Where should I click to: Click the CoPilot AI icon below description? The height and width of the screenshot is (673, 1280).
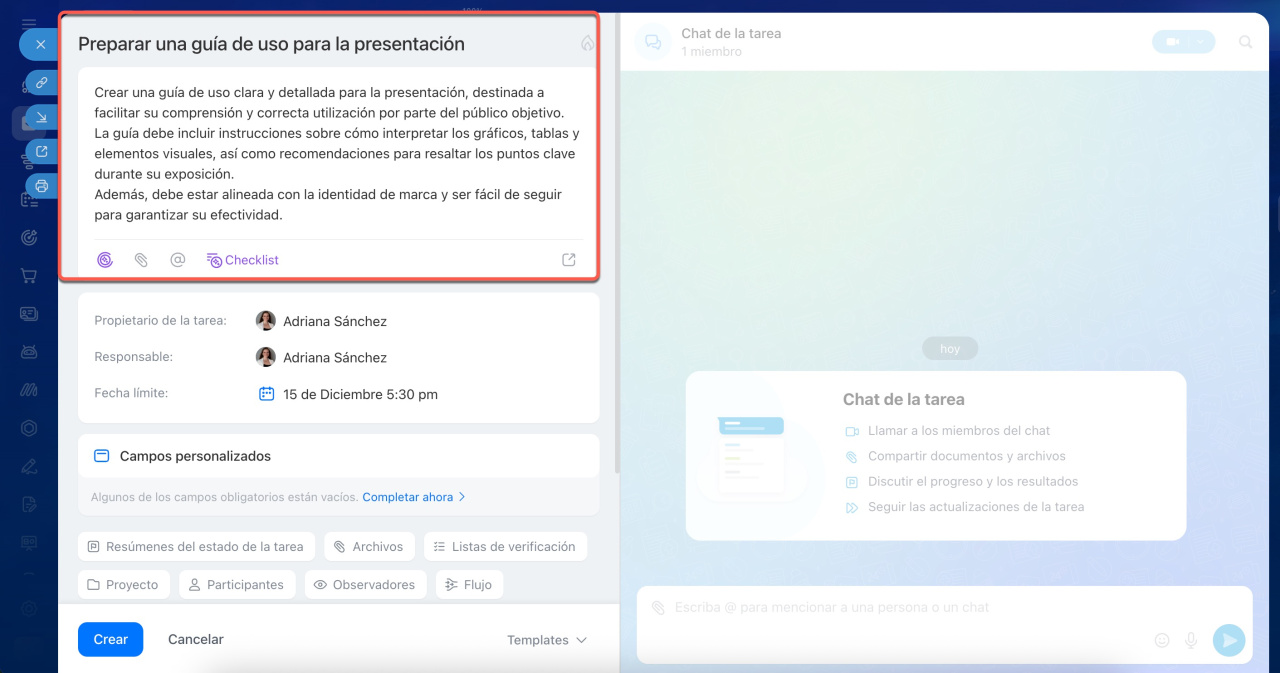click(x=105, y=260)
